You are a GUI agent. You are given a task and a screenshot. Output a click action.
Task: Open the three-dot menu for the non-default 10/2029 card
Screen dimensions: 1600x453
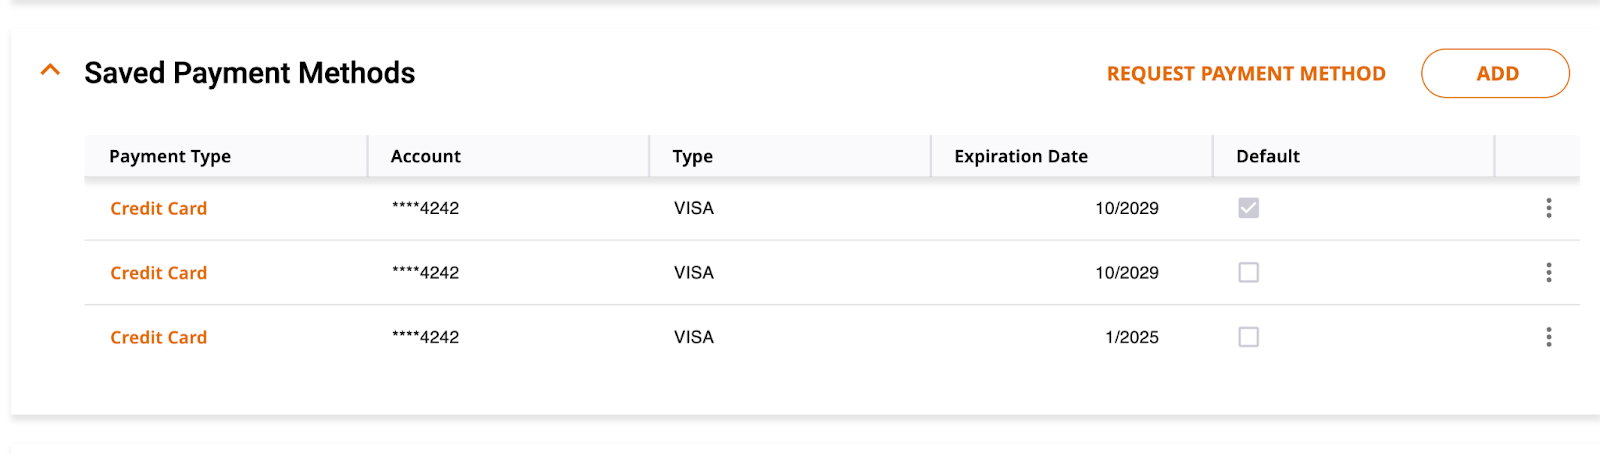pos(1548,272)
